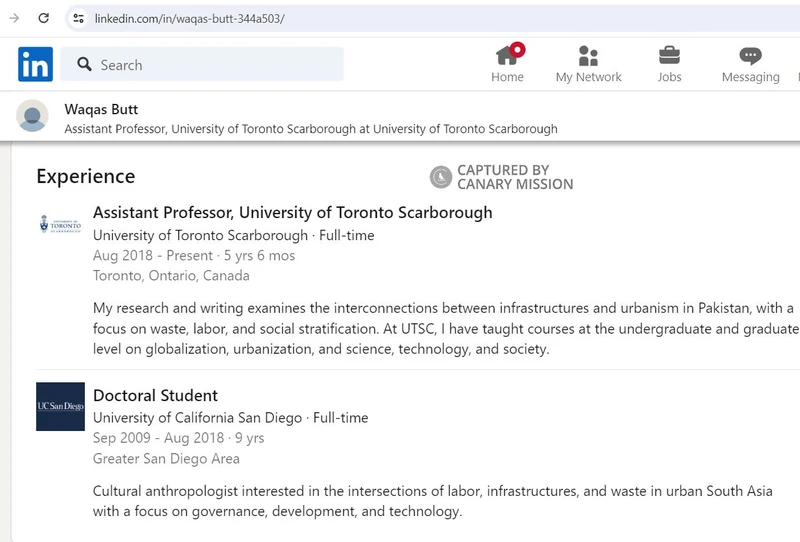Screen dimensions: 800x542
Task: Go to My Network
Action: 588,57
